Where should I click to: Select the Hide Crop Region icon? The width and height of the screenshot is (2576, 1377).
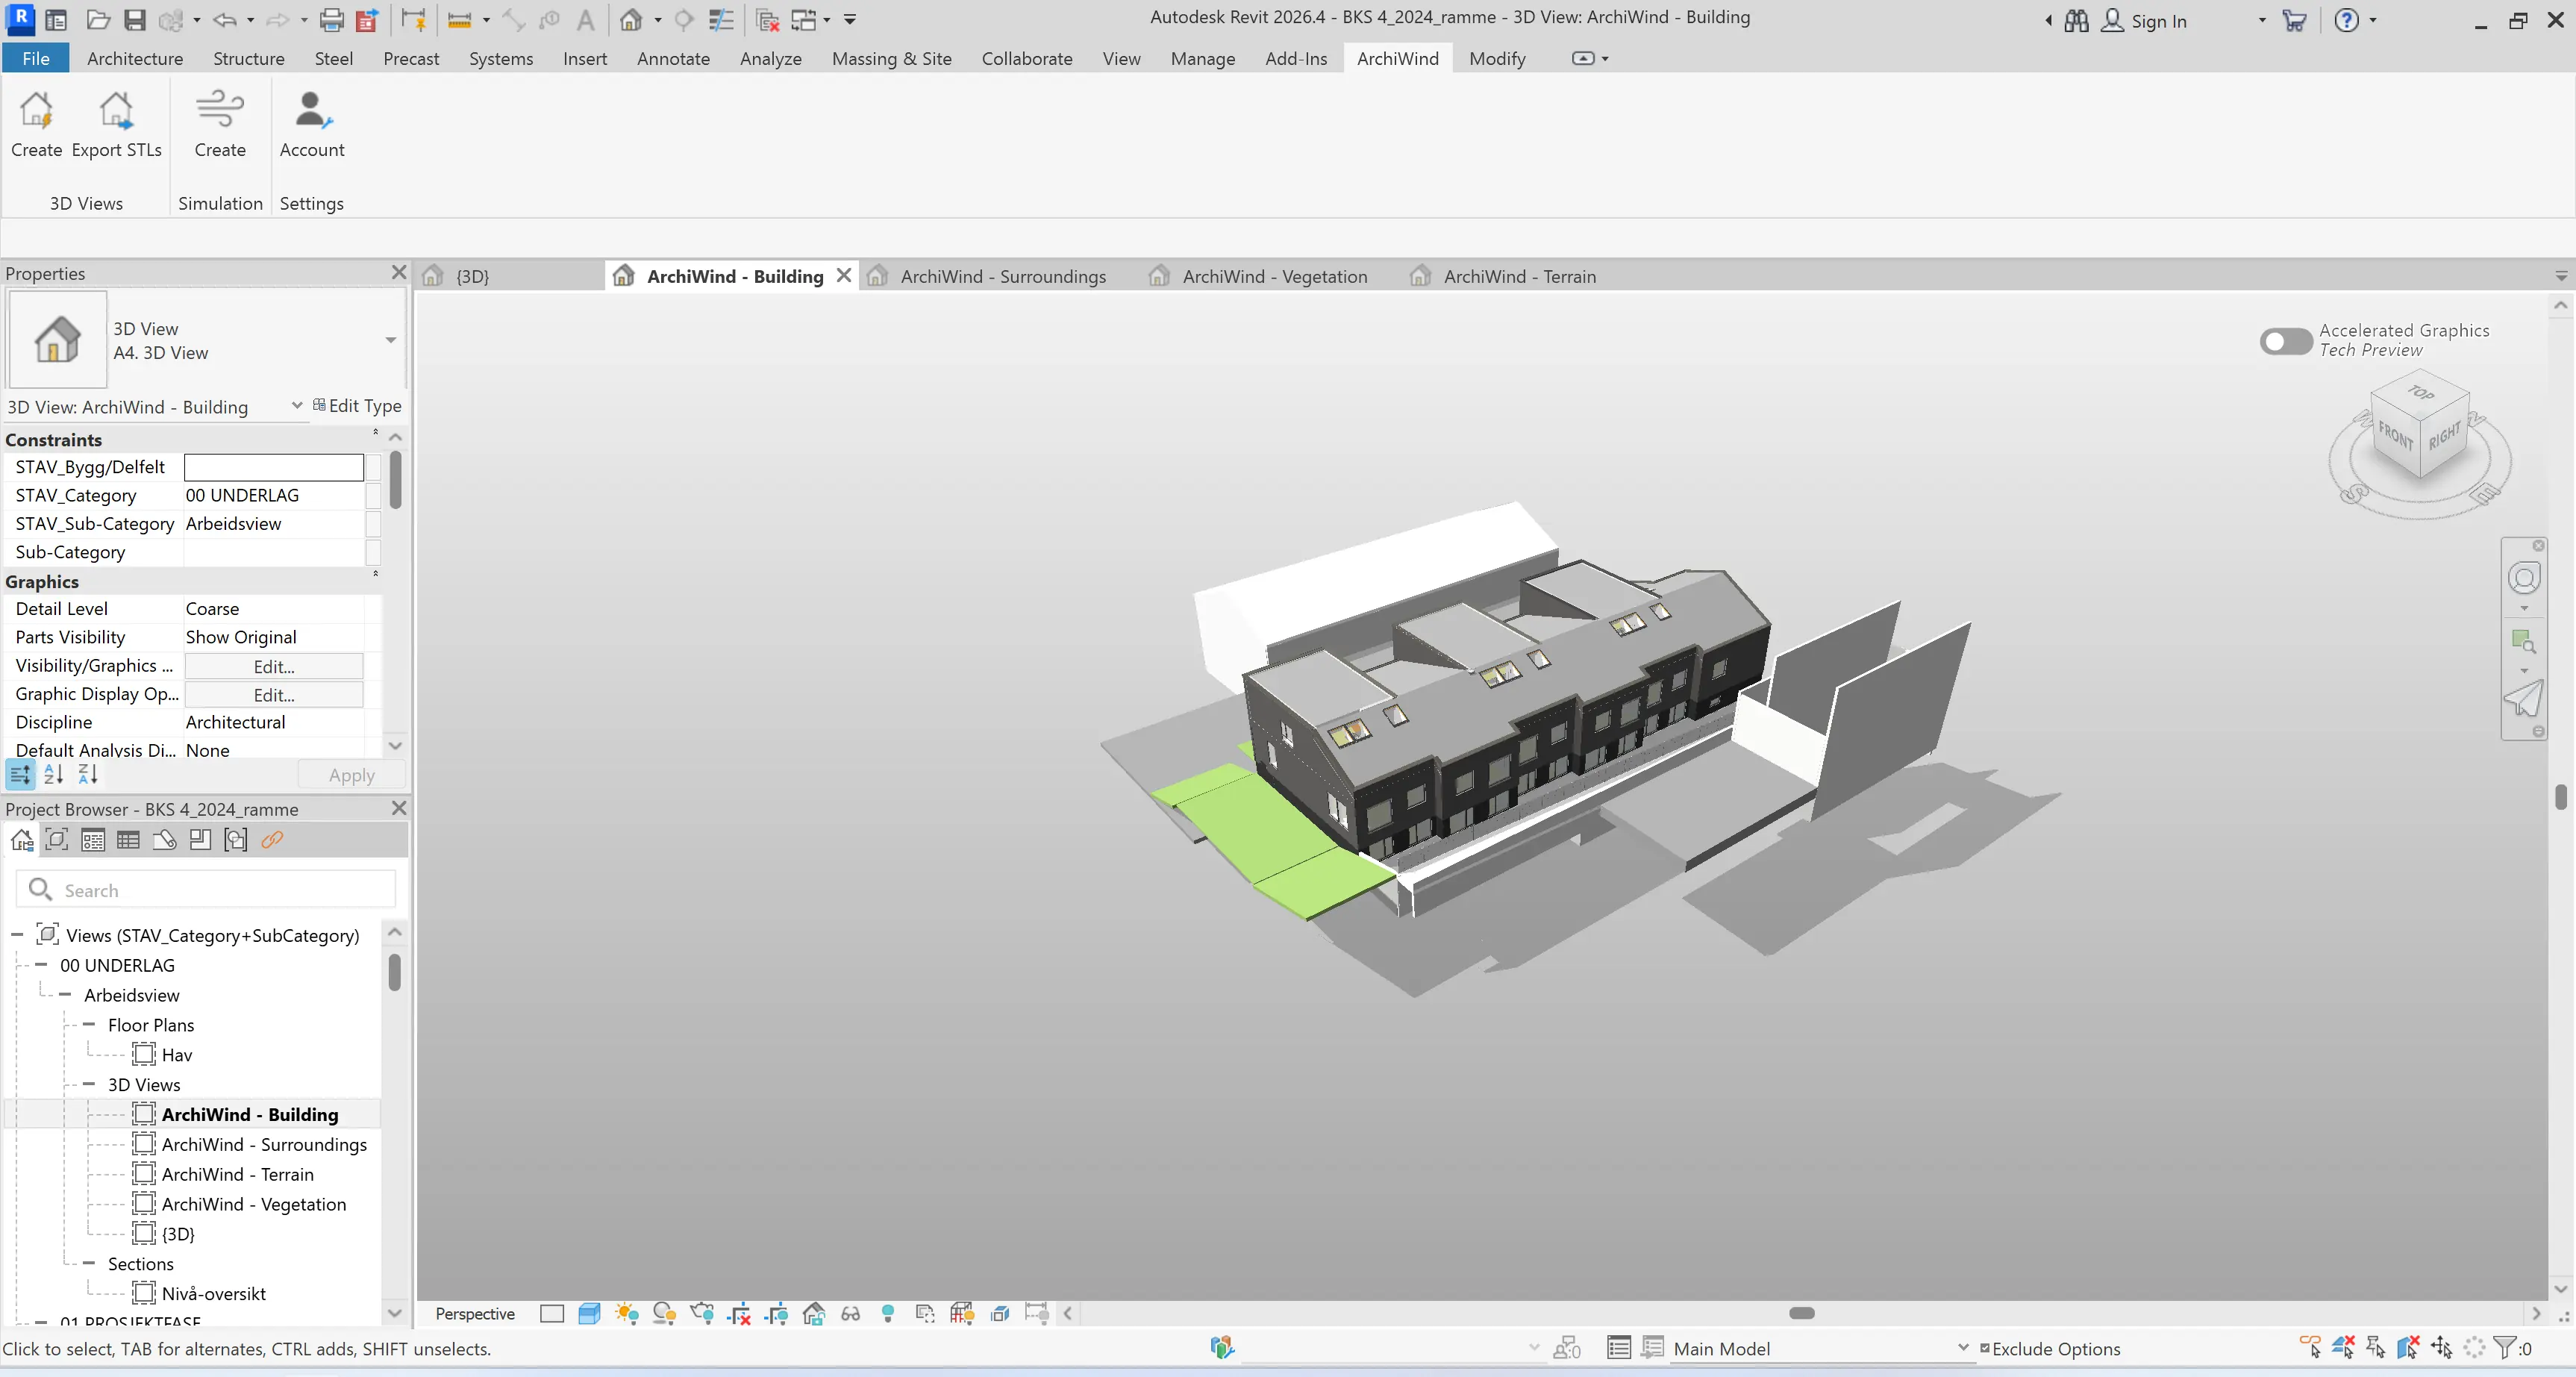coord(740,1314)
